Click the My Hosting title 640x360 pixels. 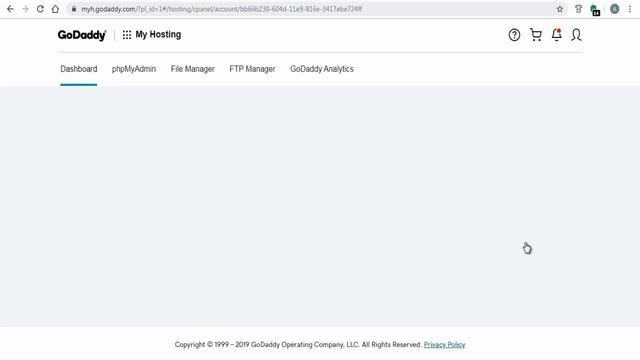click(x=158, y=35)
